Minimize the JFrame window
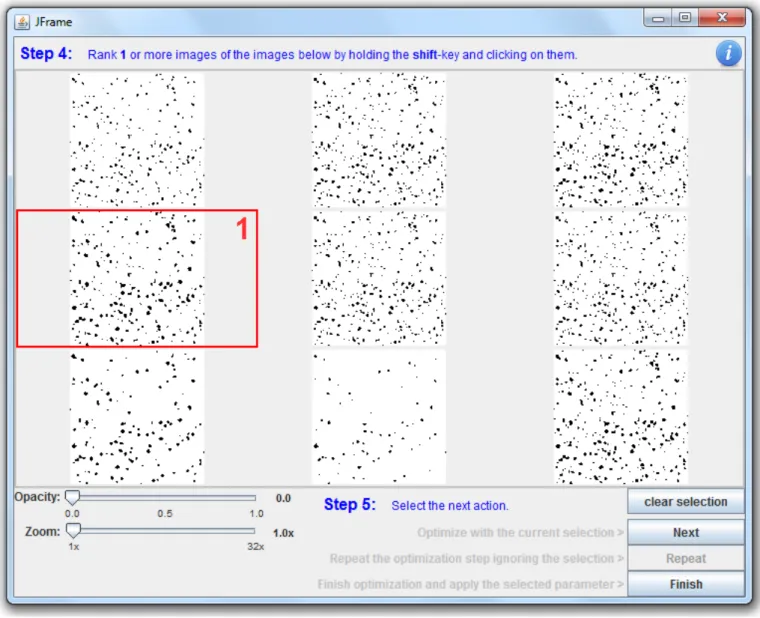Image resolution: width=760 pixels, height=618 pixels. (x=658, y=18)
